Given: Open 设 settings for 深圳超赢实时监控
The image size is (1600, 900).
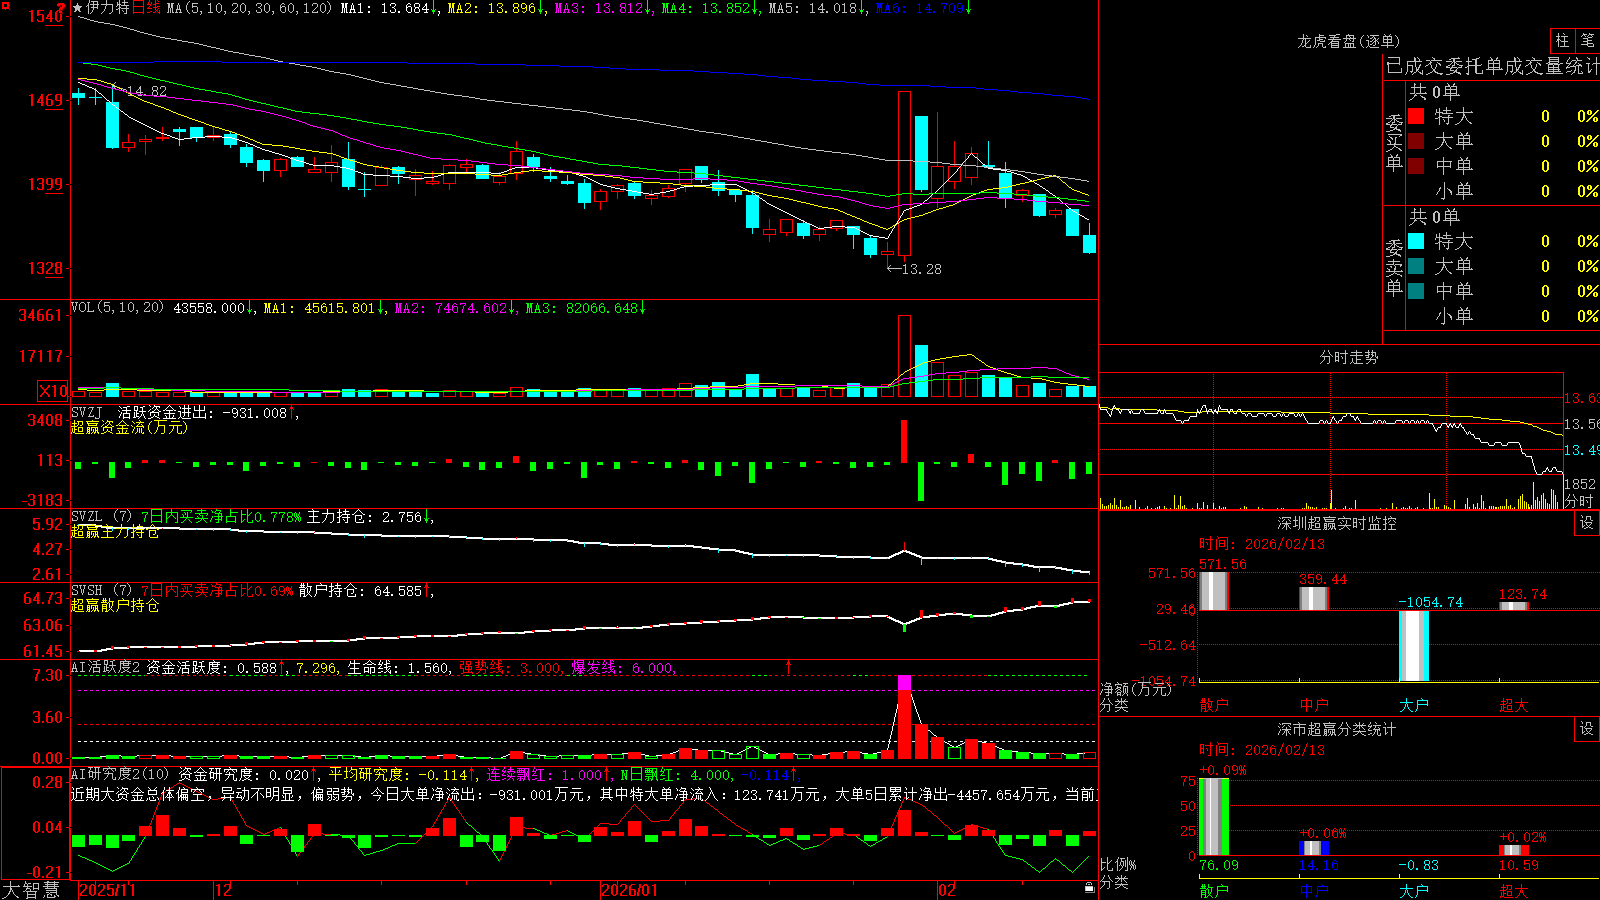Looking at the screenshot, I should tap(1586, 523).
